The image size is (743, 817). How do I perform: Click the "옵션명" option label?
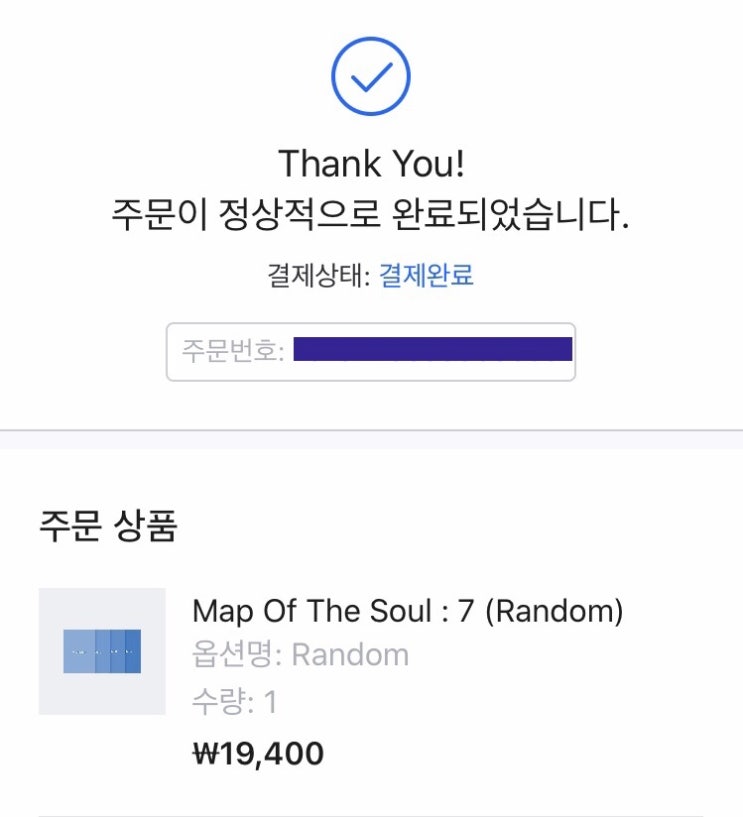click(237, 655)
